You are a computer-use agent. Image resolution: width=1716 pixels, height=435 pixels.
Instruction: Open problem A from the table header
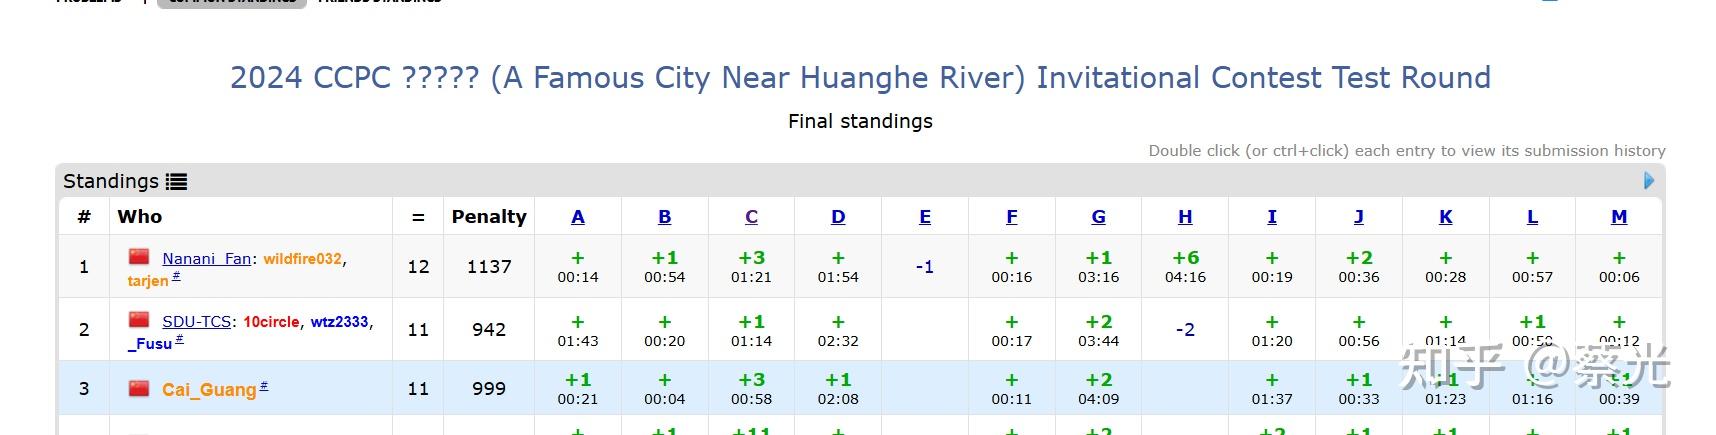(x=578, y=217)
